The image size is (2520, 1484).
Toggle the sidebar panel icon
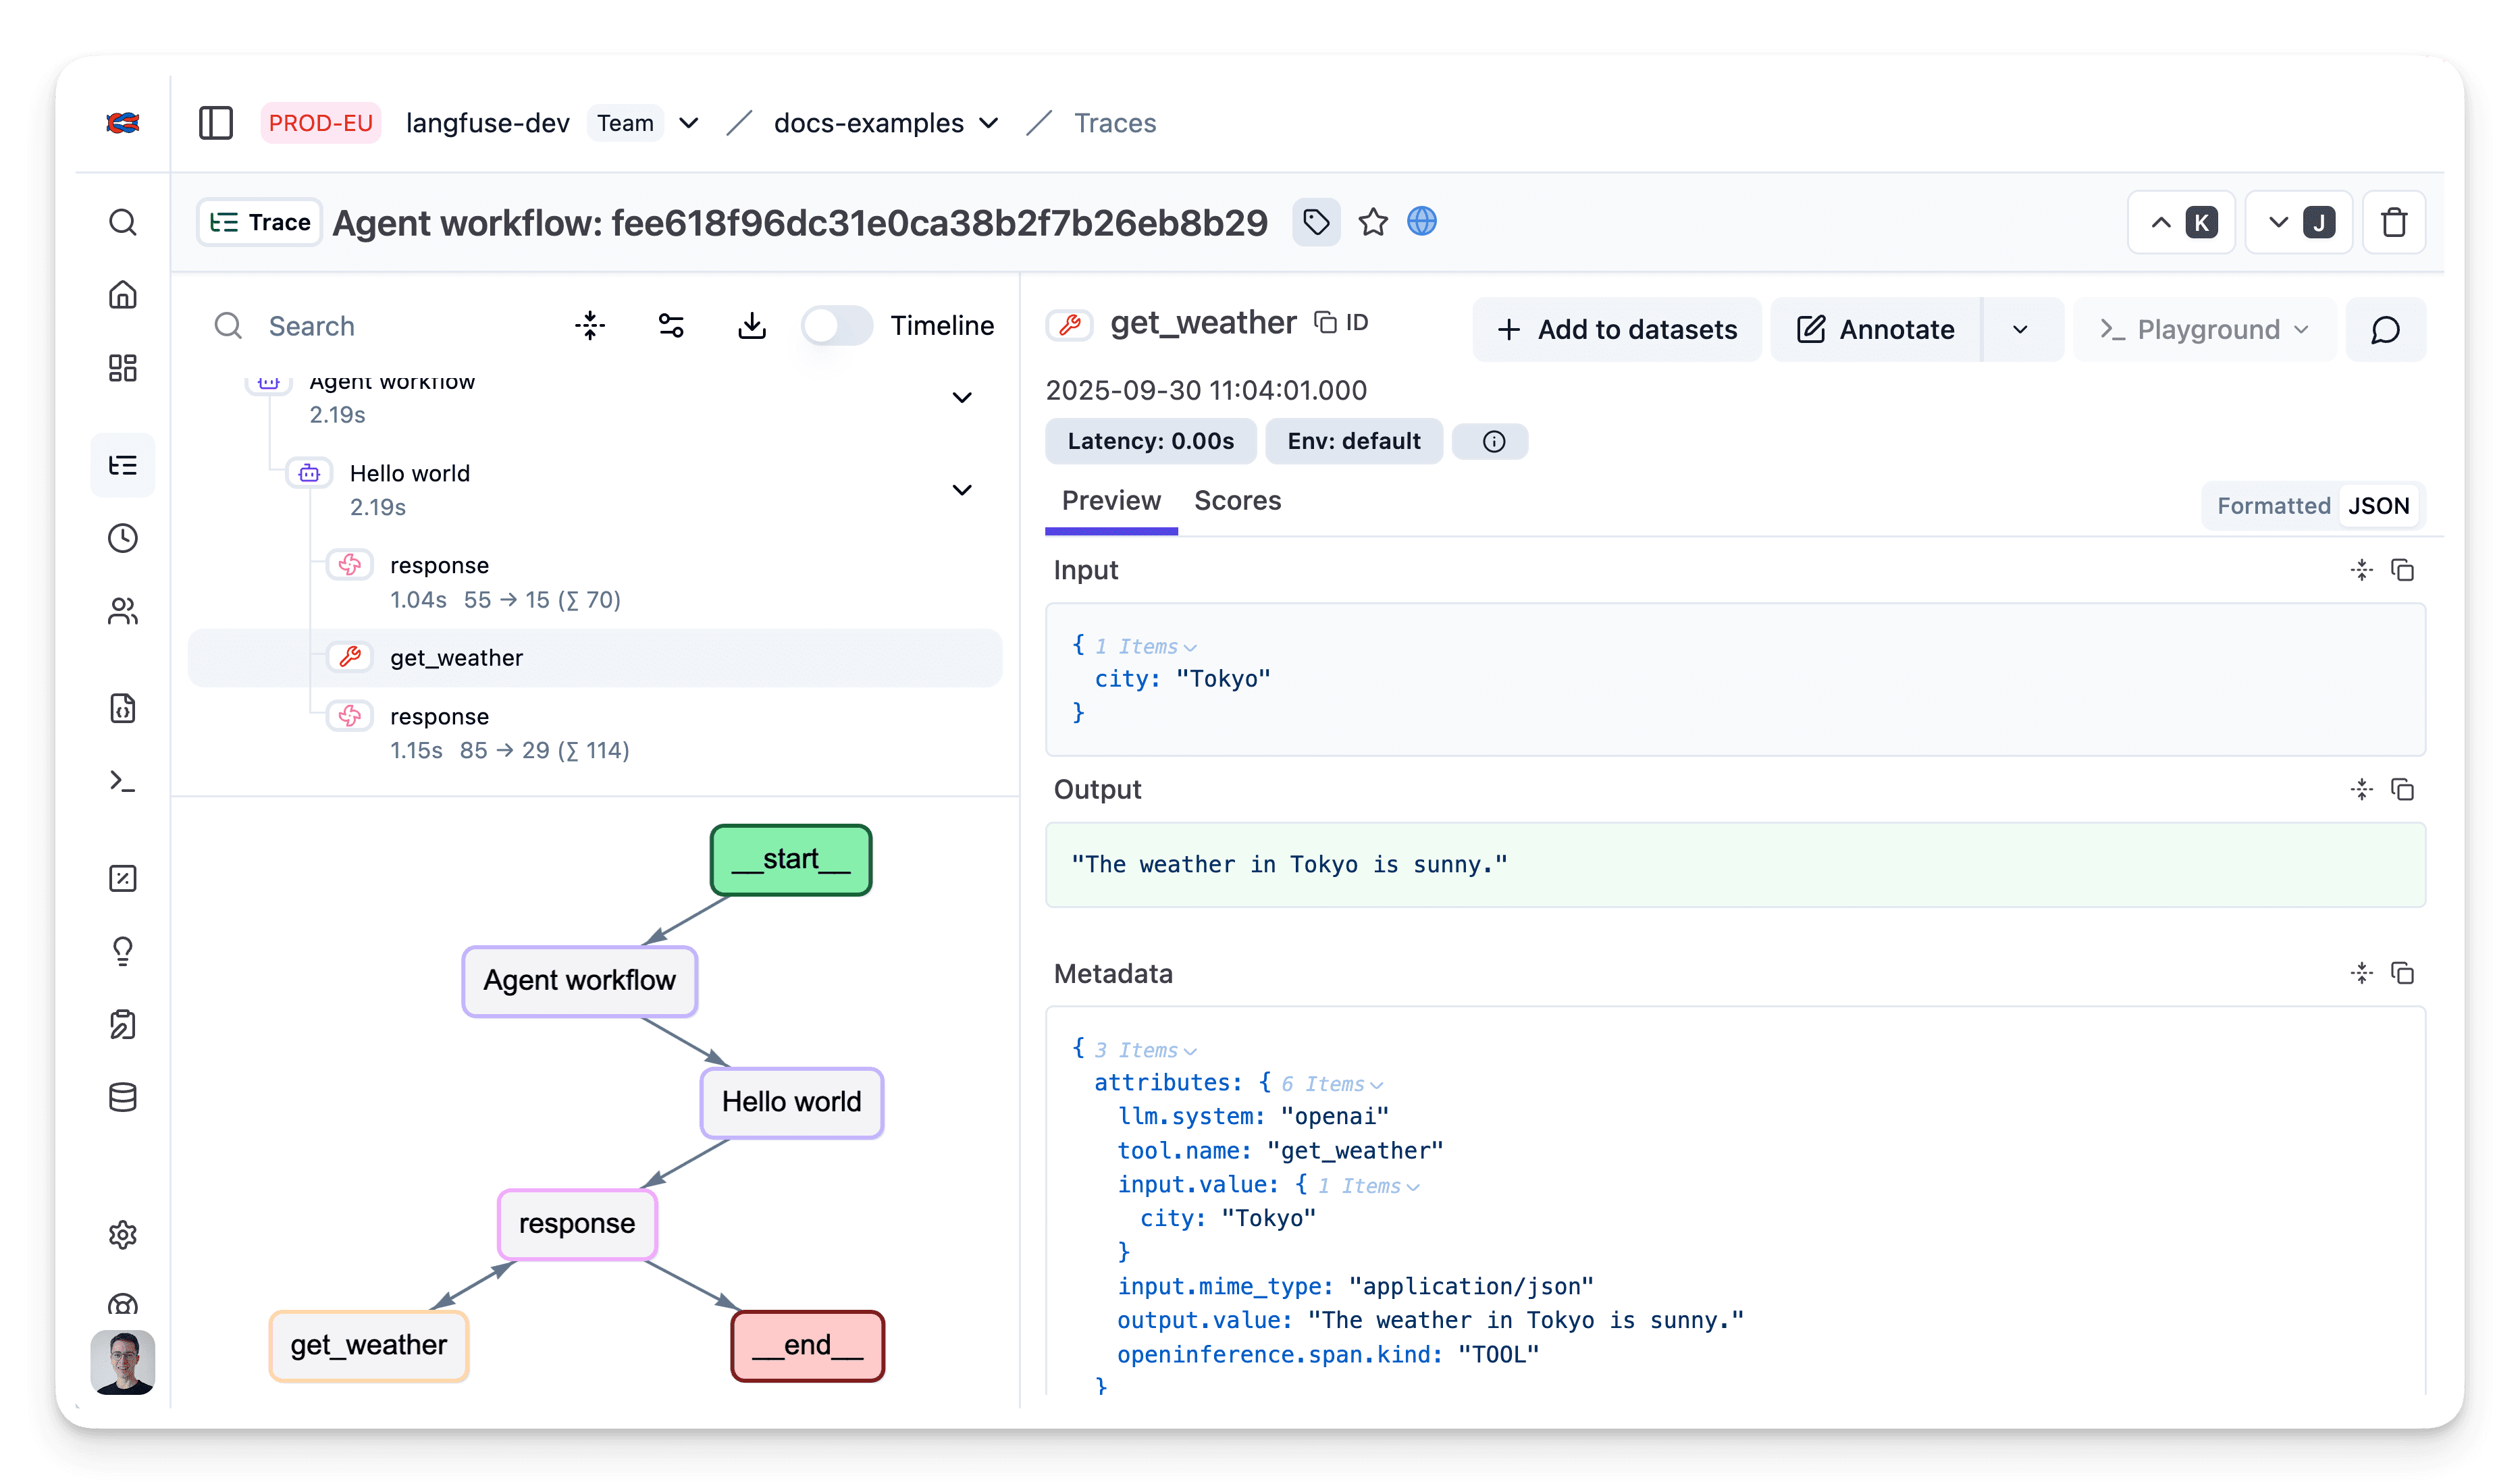click(216, 123)
